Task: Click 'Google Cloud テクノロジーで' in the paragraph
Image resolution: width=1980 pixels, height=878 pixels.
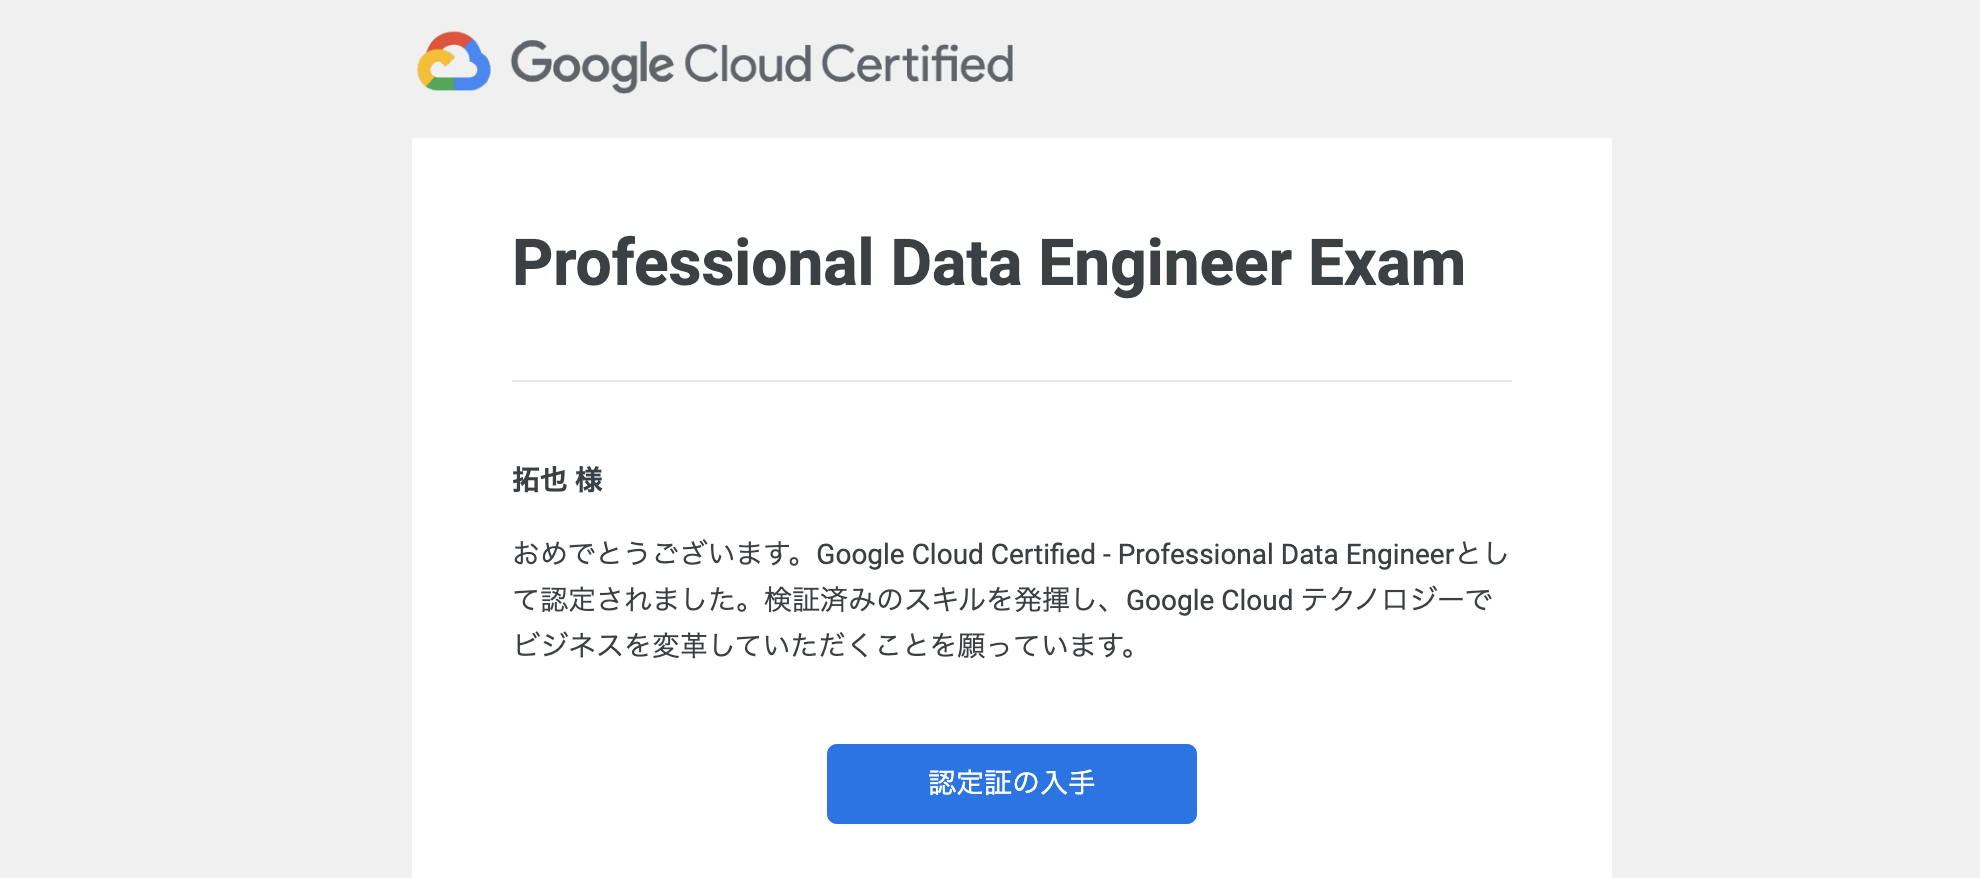Action: click(1308, 600)
